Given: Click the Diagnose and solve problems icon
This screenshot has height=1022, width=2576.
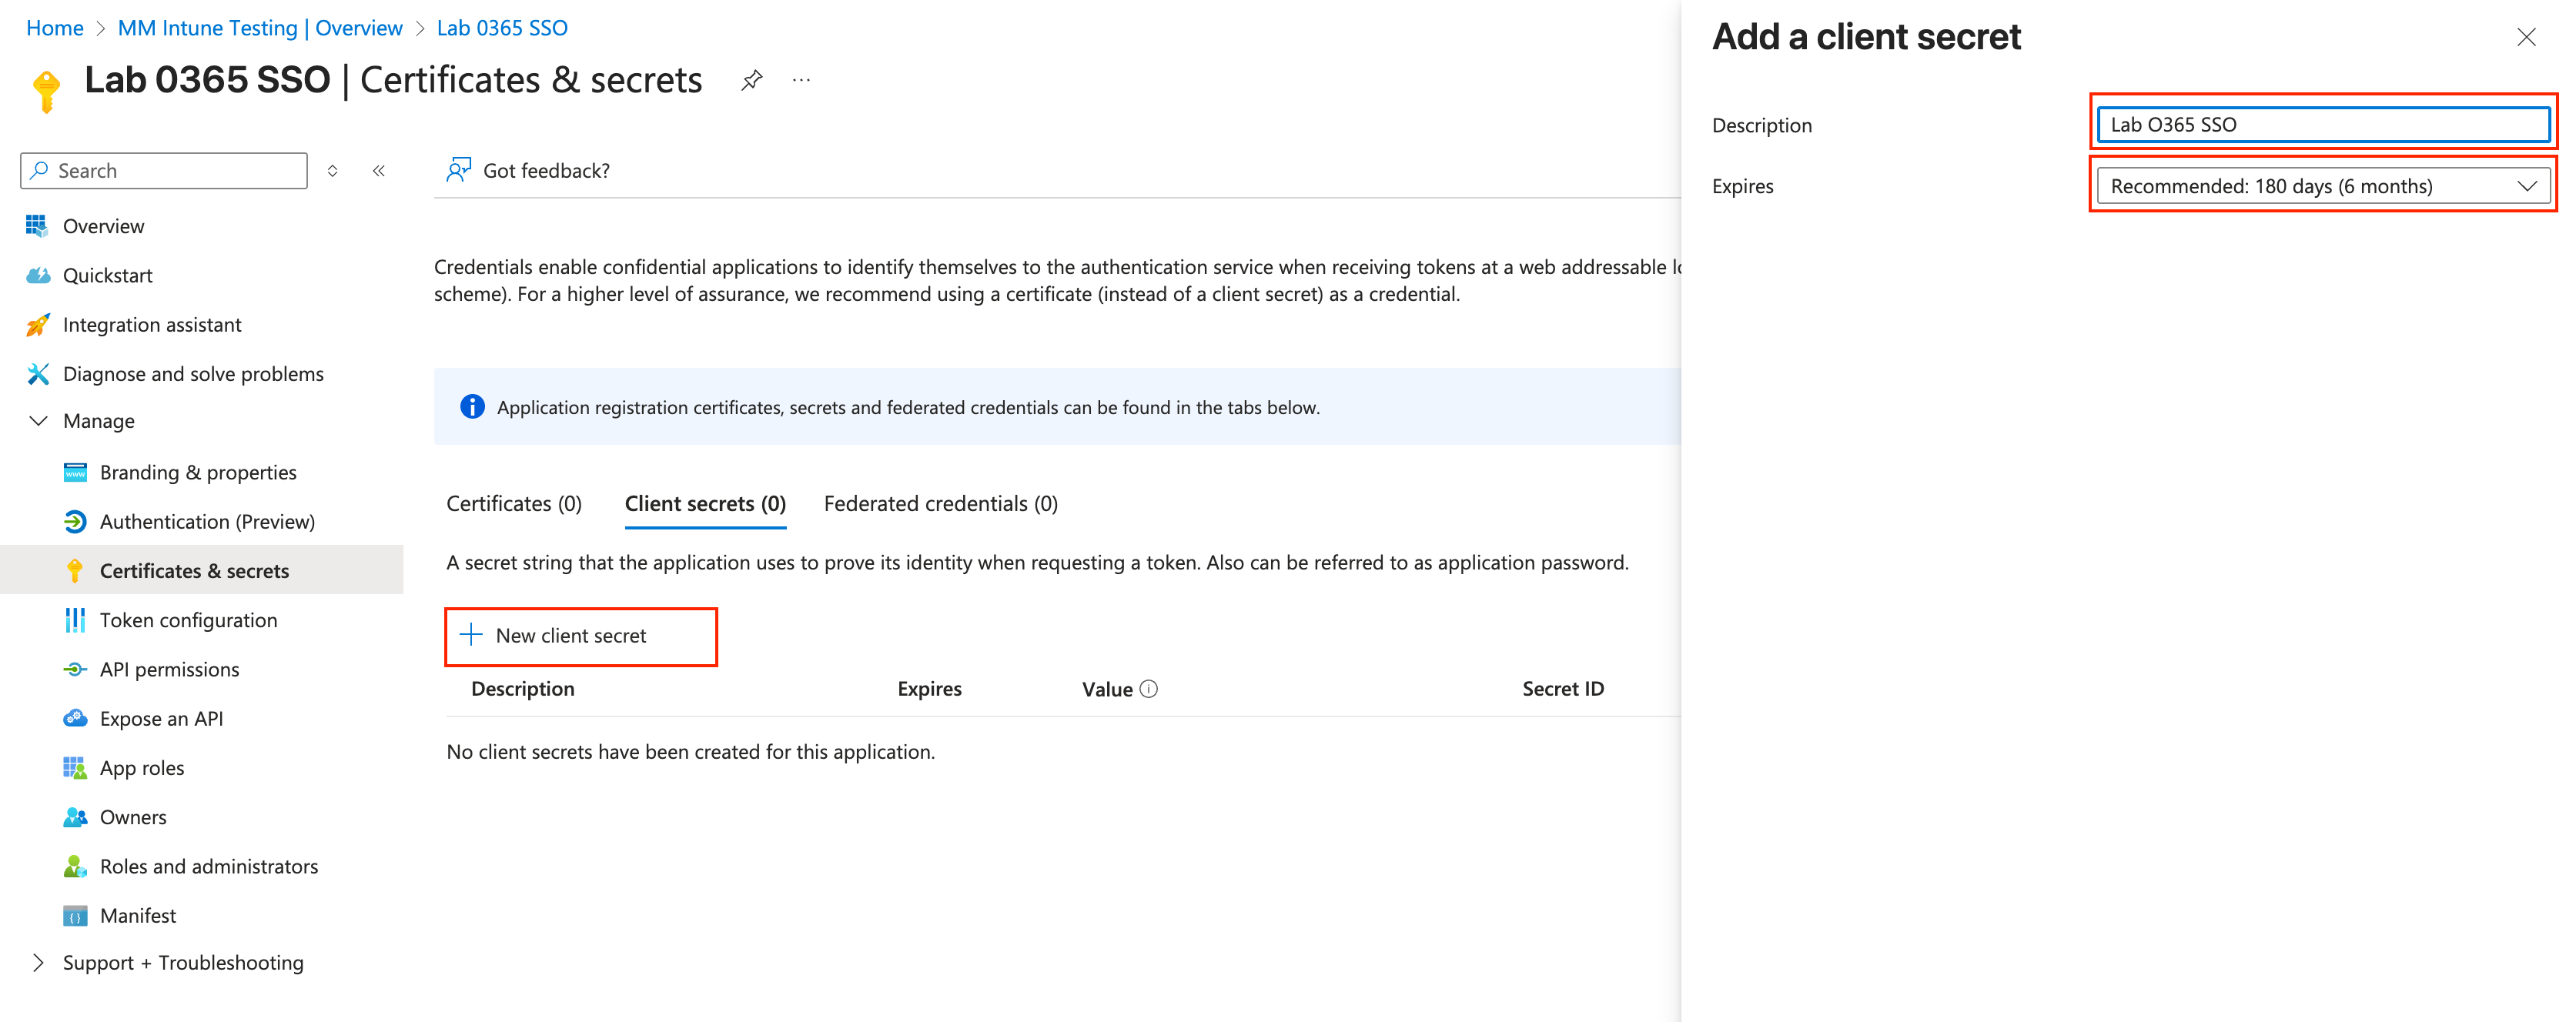Looking at the screenshot, I should tap(37, 373).
